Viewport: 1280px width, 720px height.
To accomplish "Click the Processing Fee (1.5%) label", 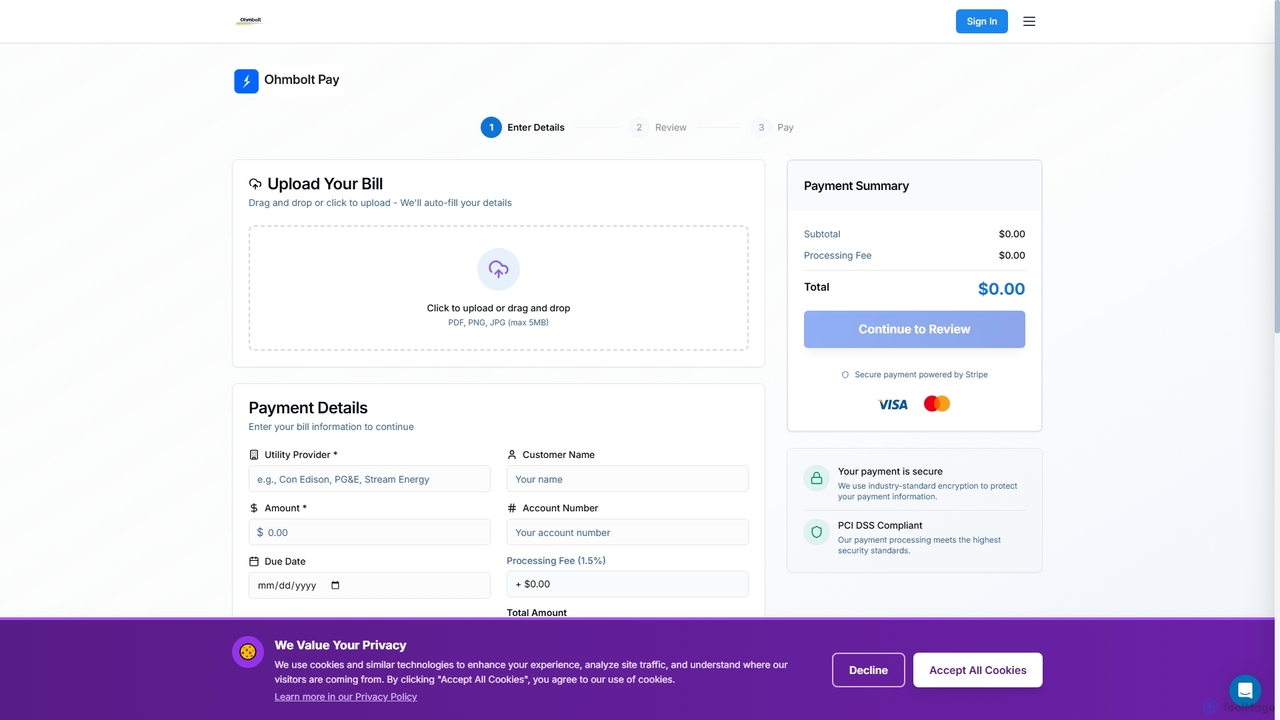I will tap(556, 561).
